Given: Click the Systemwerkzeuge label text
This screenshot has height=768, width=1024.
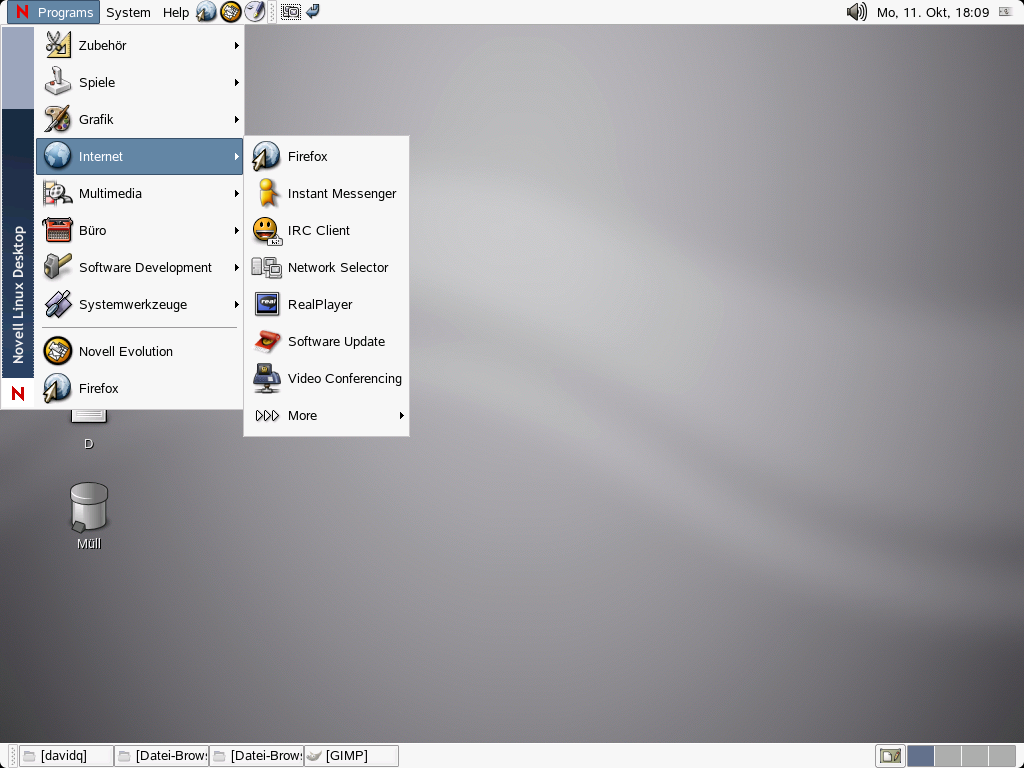Looking at the screenshot, I should 133,304.
